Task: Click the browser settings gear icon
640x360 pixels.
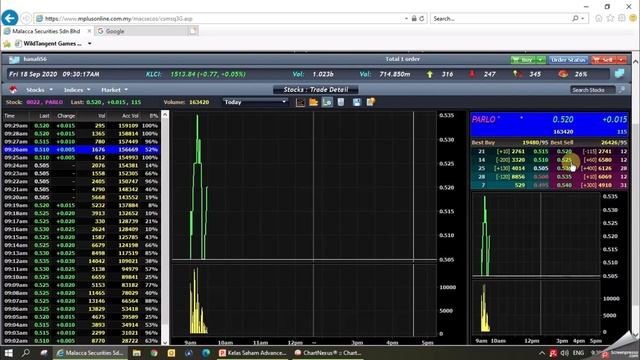Action: [622, 18]
